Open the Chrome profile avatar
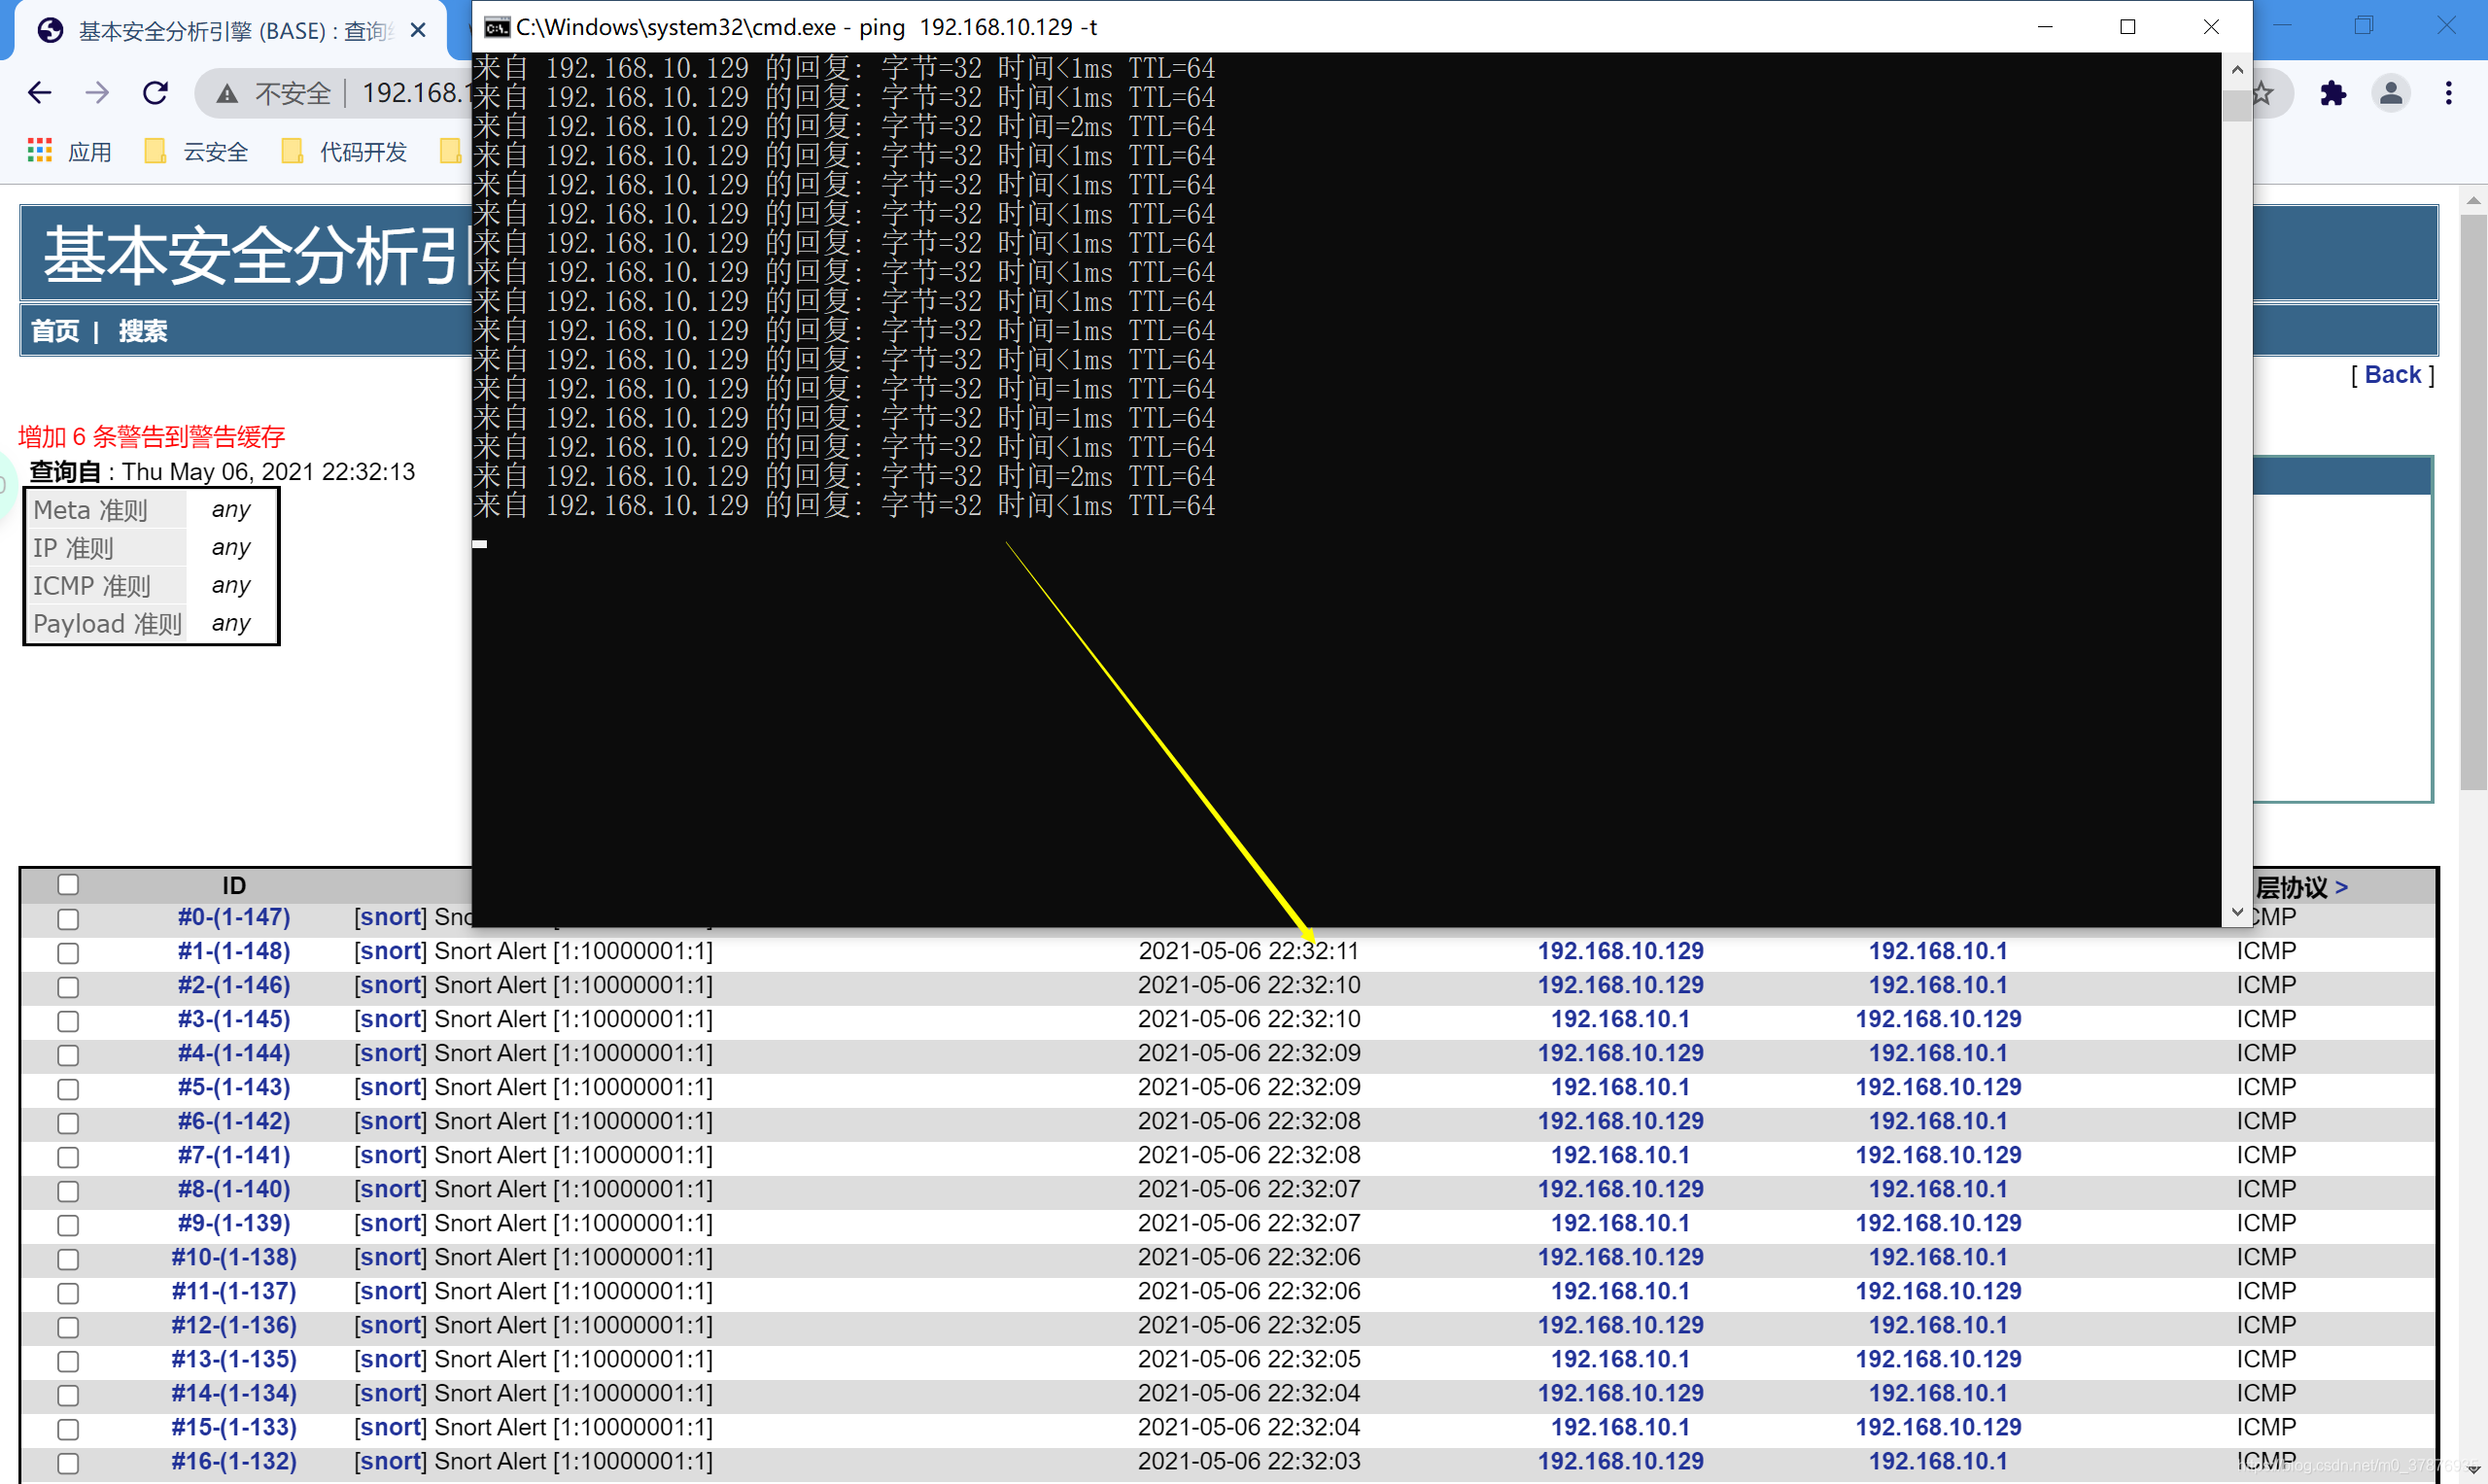 click(2390, 93)
